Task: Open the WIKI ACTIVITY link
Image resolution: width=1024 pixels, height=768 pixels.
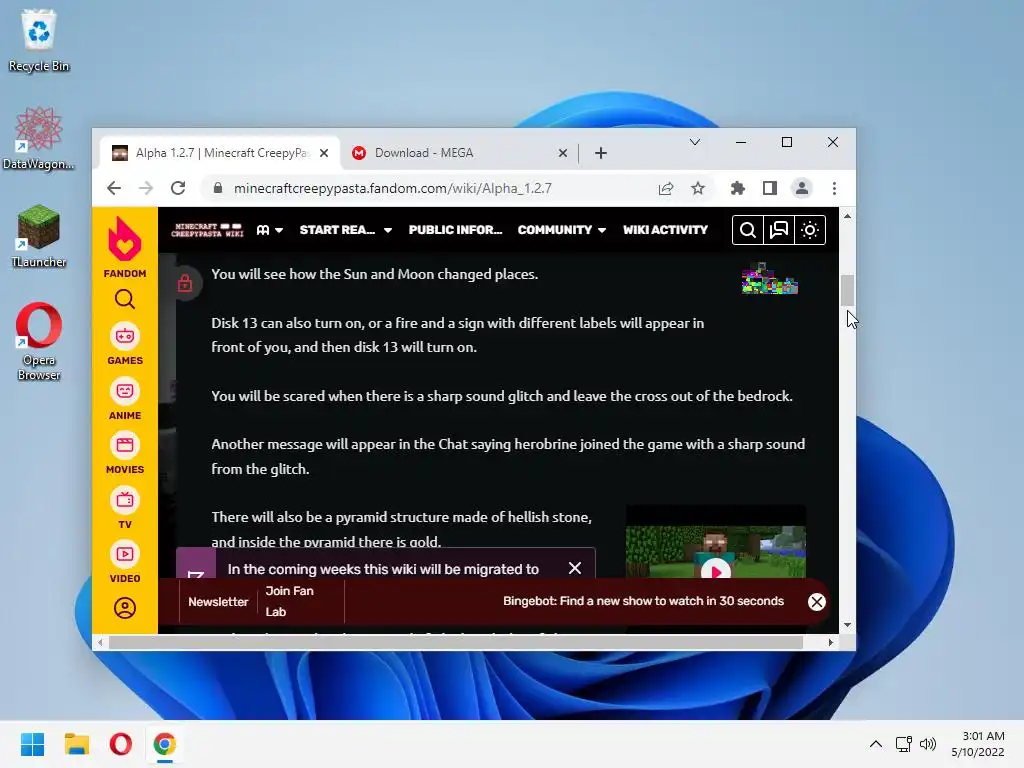Action: [x=665, y=230]
